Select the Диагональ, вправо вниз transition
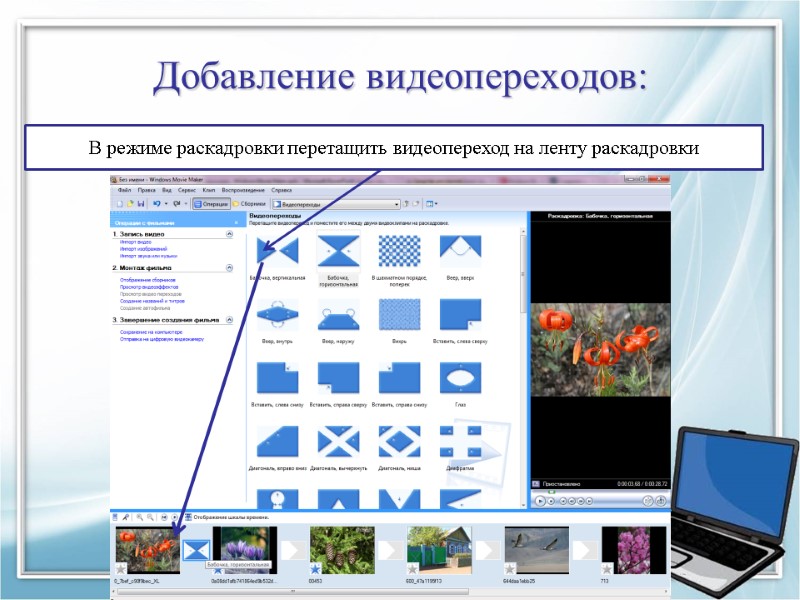 tap(277, 441)
